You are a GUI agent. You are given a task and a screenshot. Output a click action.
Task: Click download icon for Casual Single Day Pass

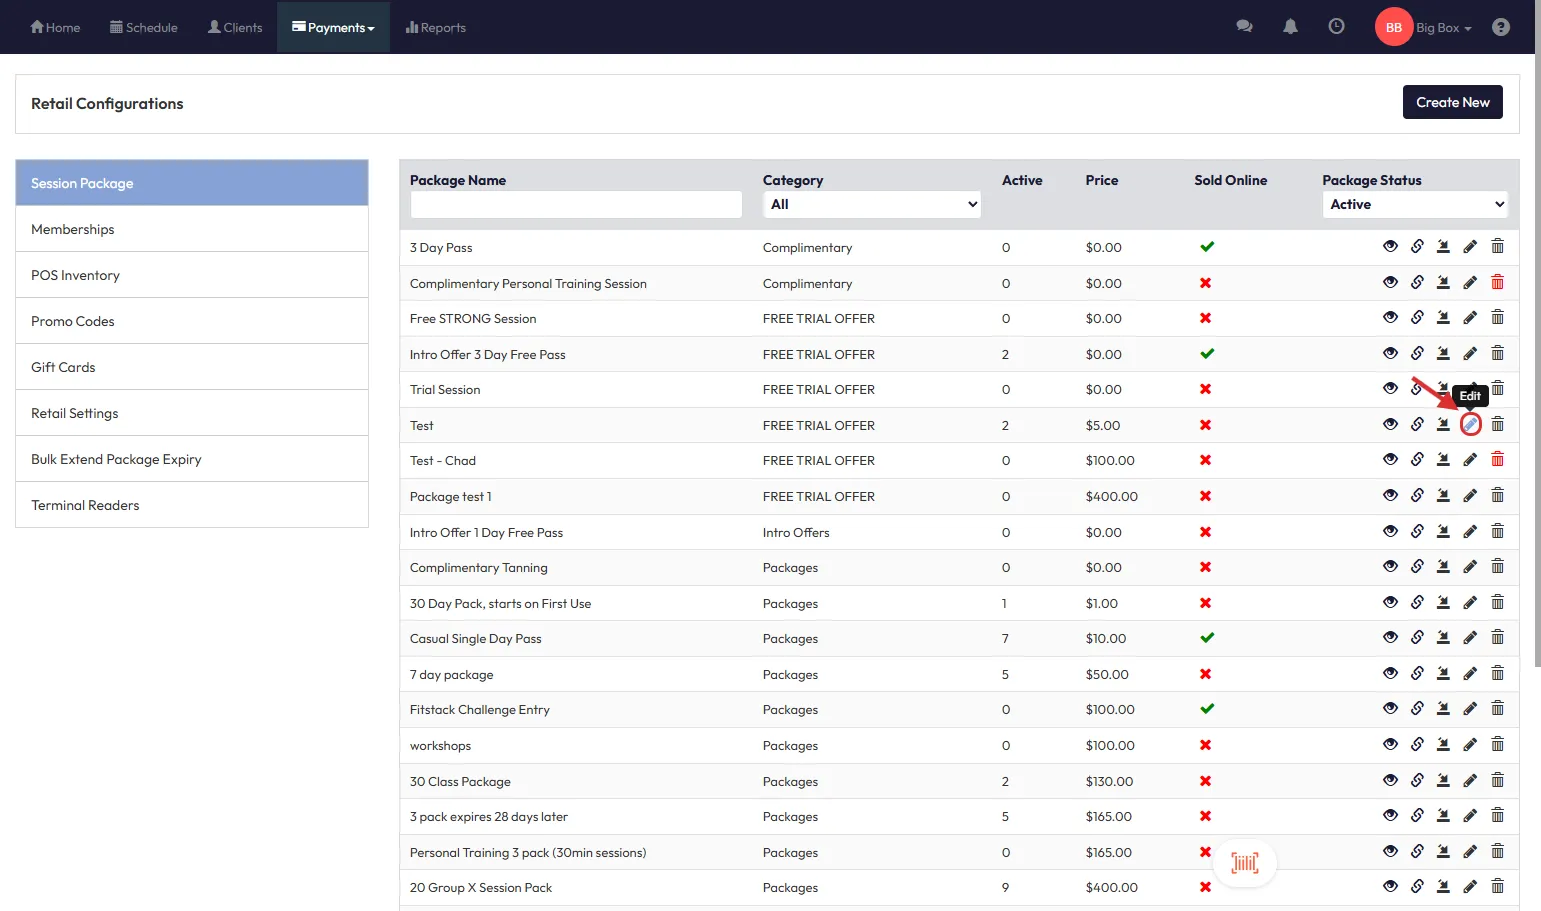(x=1443, y=638)
